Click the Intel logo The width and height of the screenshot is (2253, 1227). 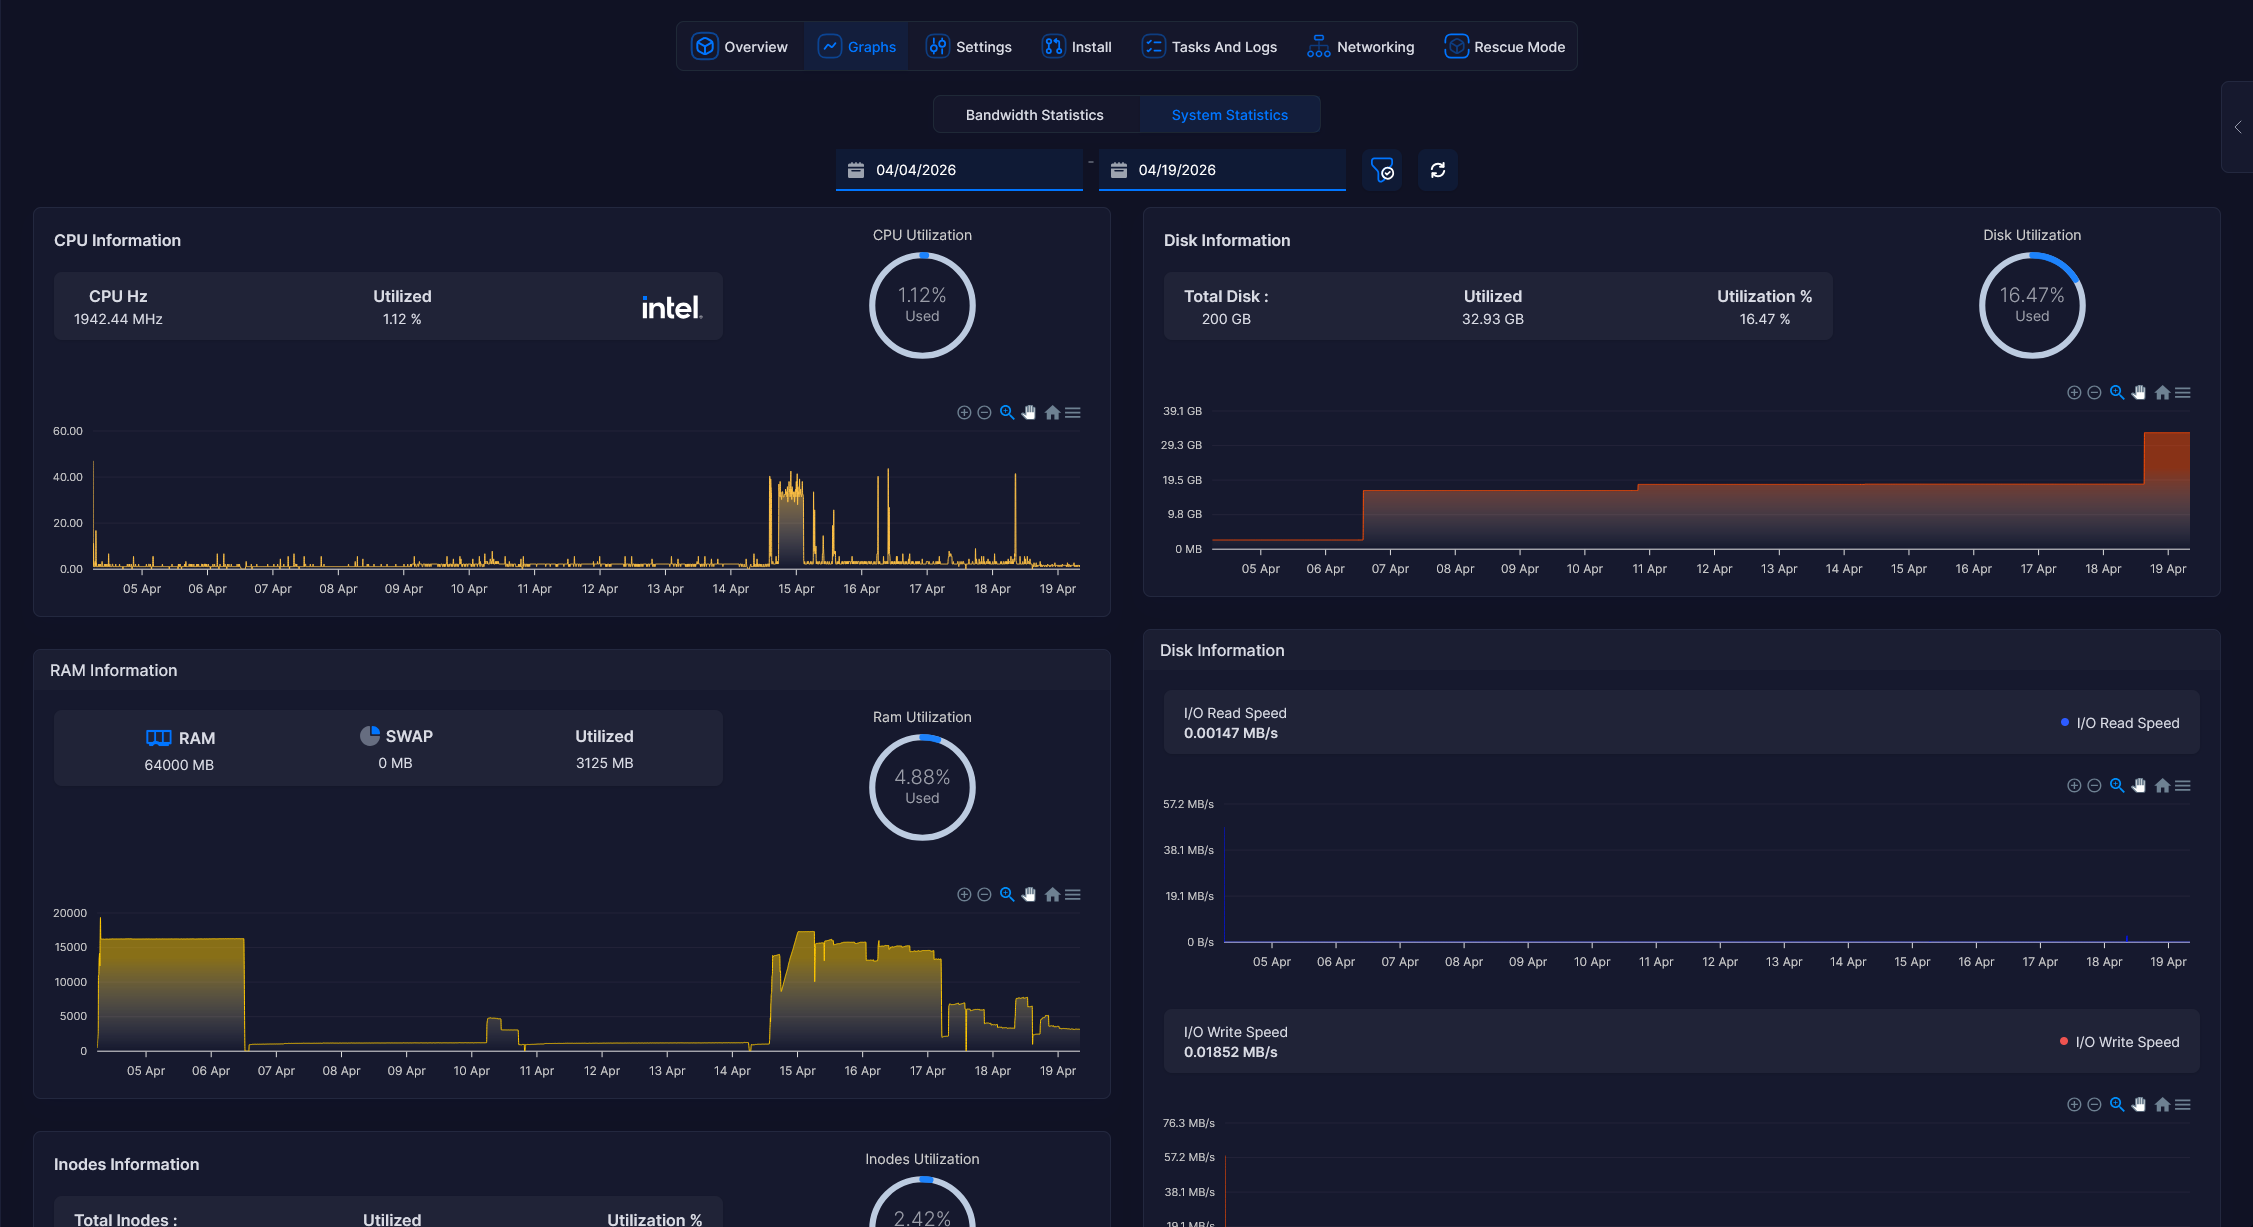pyautogui.click(x=672, y=307)
